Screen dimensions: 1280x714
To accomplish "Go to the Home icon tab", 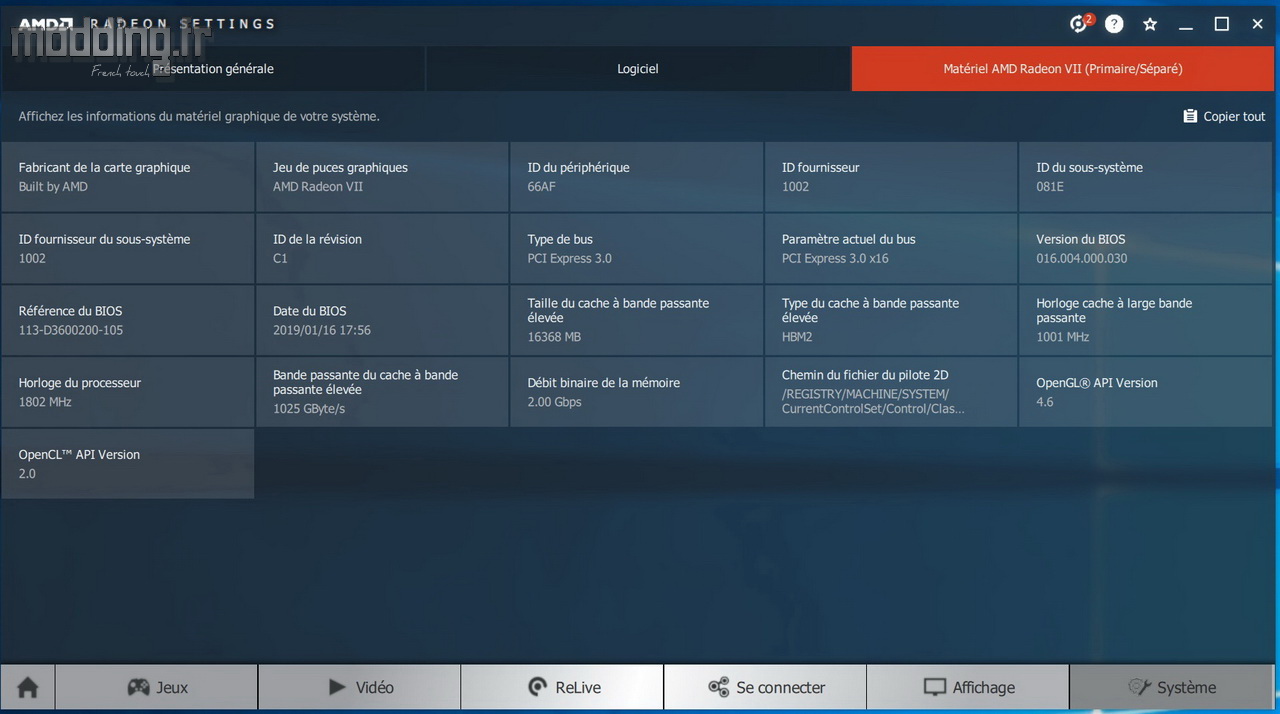I will [28, 687].
